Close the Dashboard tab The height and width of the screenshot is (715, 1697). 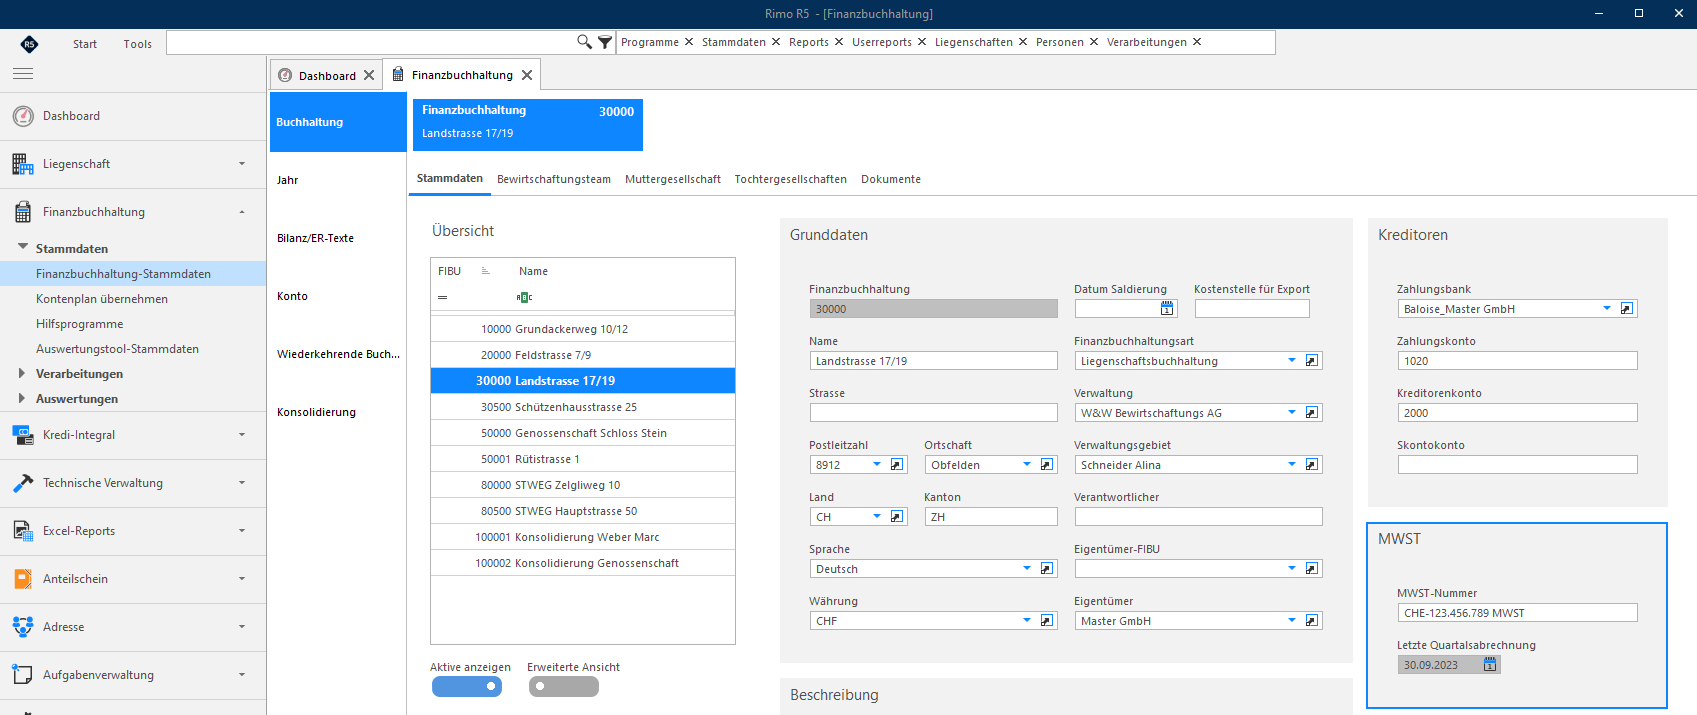pyautogui.click(x=369, y=75)
